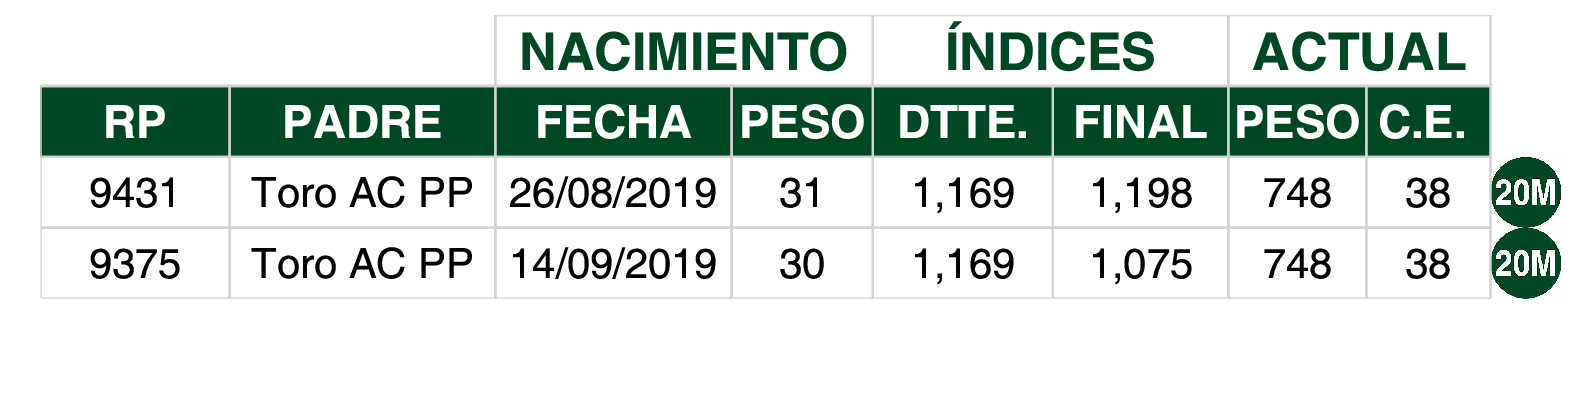
Task: Select the NACIMIENTO group heading
Action: [x=684, y=51]
